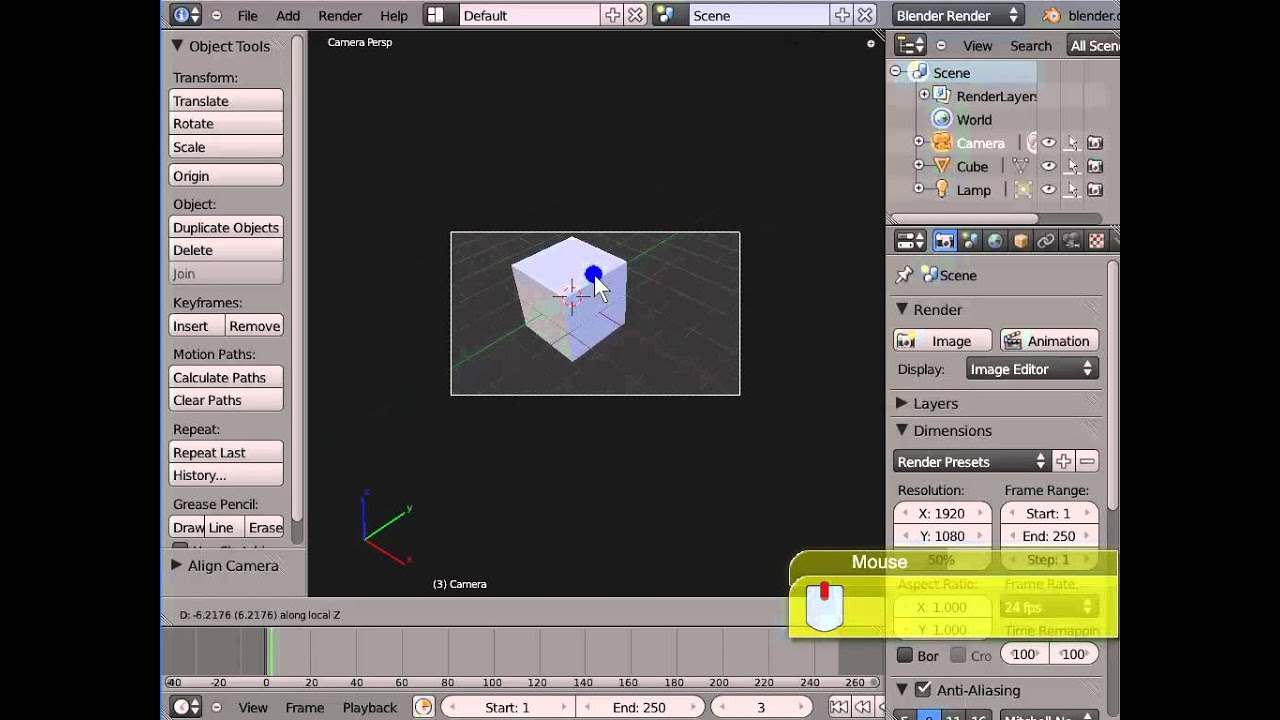The width and height of the screenshot is (1280, 720).
Task: Pin the Scene properties context
Action: coord(904,275)
